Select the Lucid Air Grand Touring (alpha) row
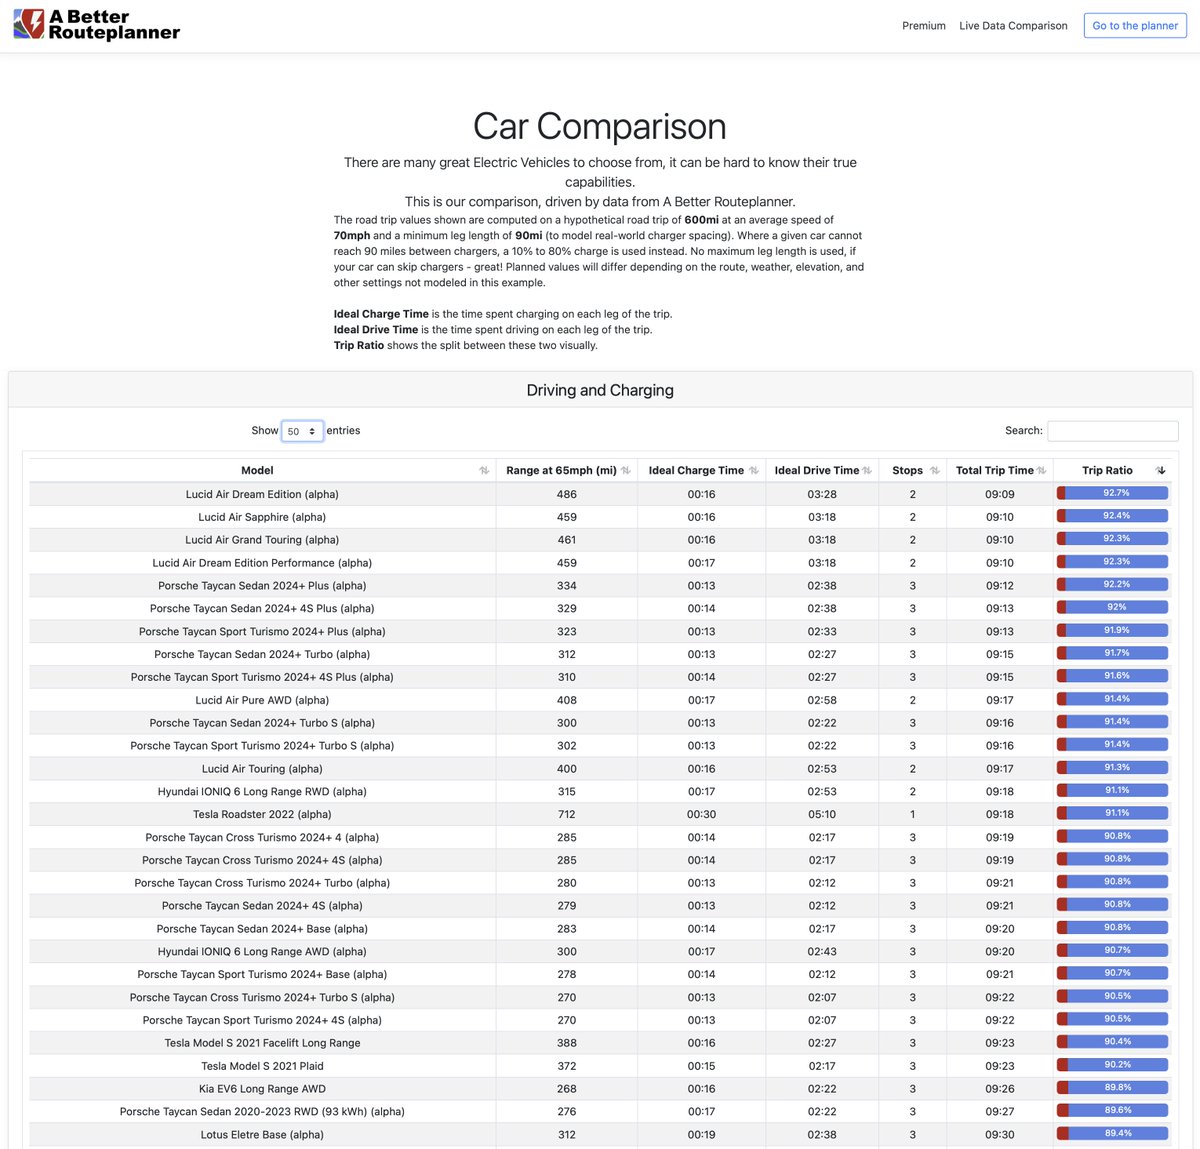Image resolution: width=1200 pixels, height=1149 pixels. (600, 540)
